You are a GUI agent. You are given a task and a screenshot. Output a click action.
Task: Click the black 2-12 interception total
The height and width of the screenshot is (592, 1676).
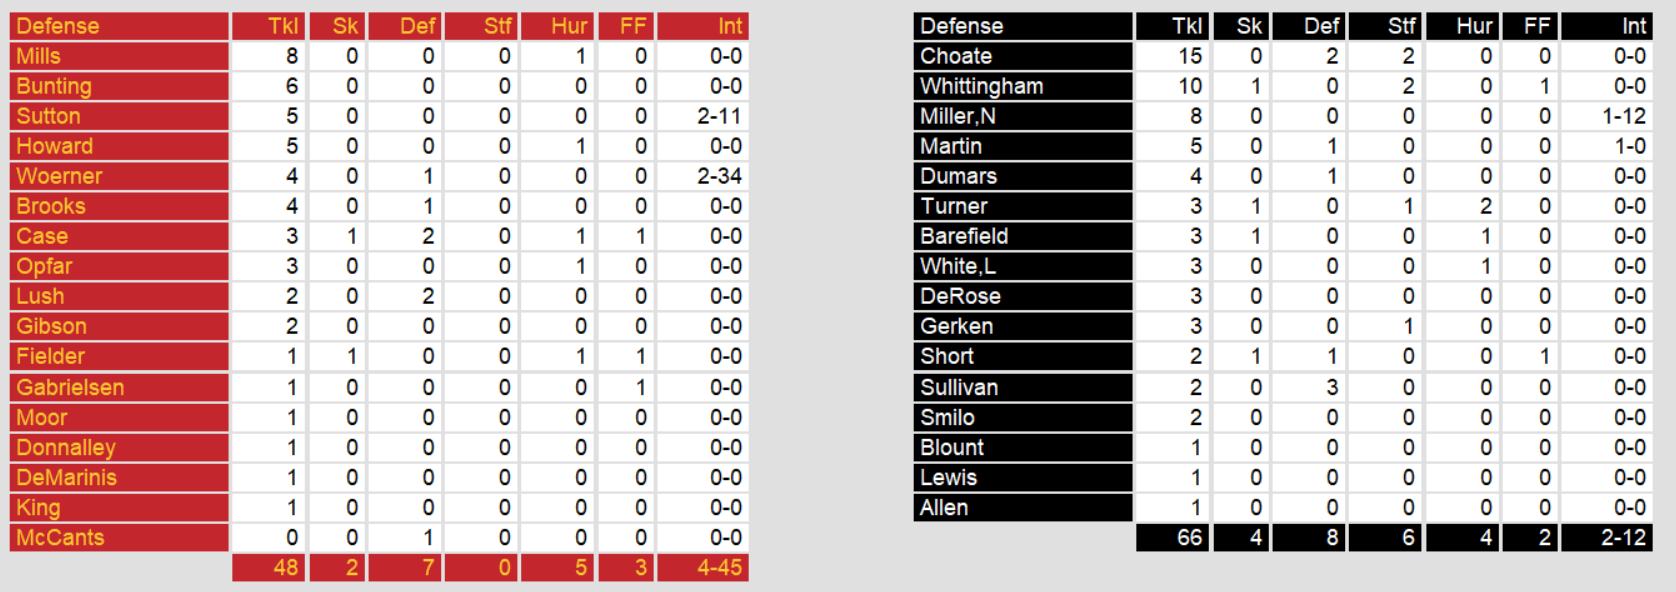click(x=1607, y=538)
